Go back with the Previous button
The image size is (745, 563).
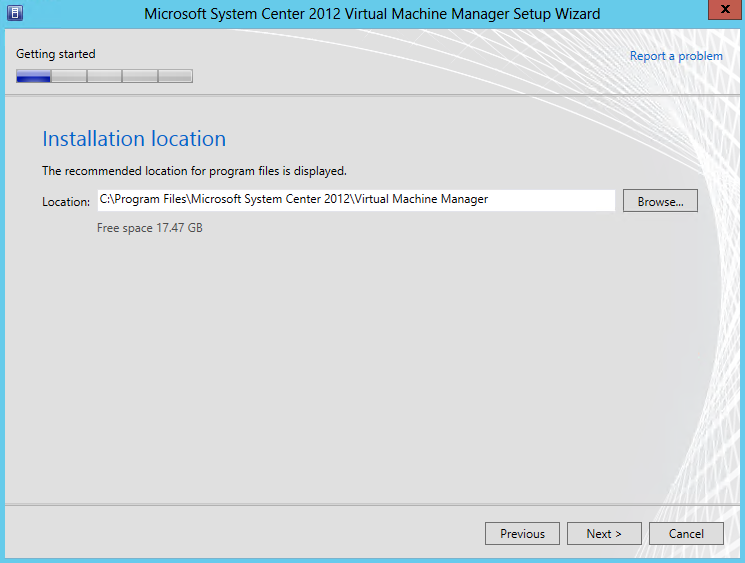(x=522, y=534)
